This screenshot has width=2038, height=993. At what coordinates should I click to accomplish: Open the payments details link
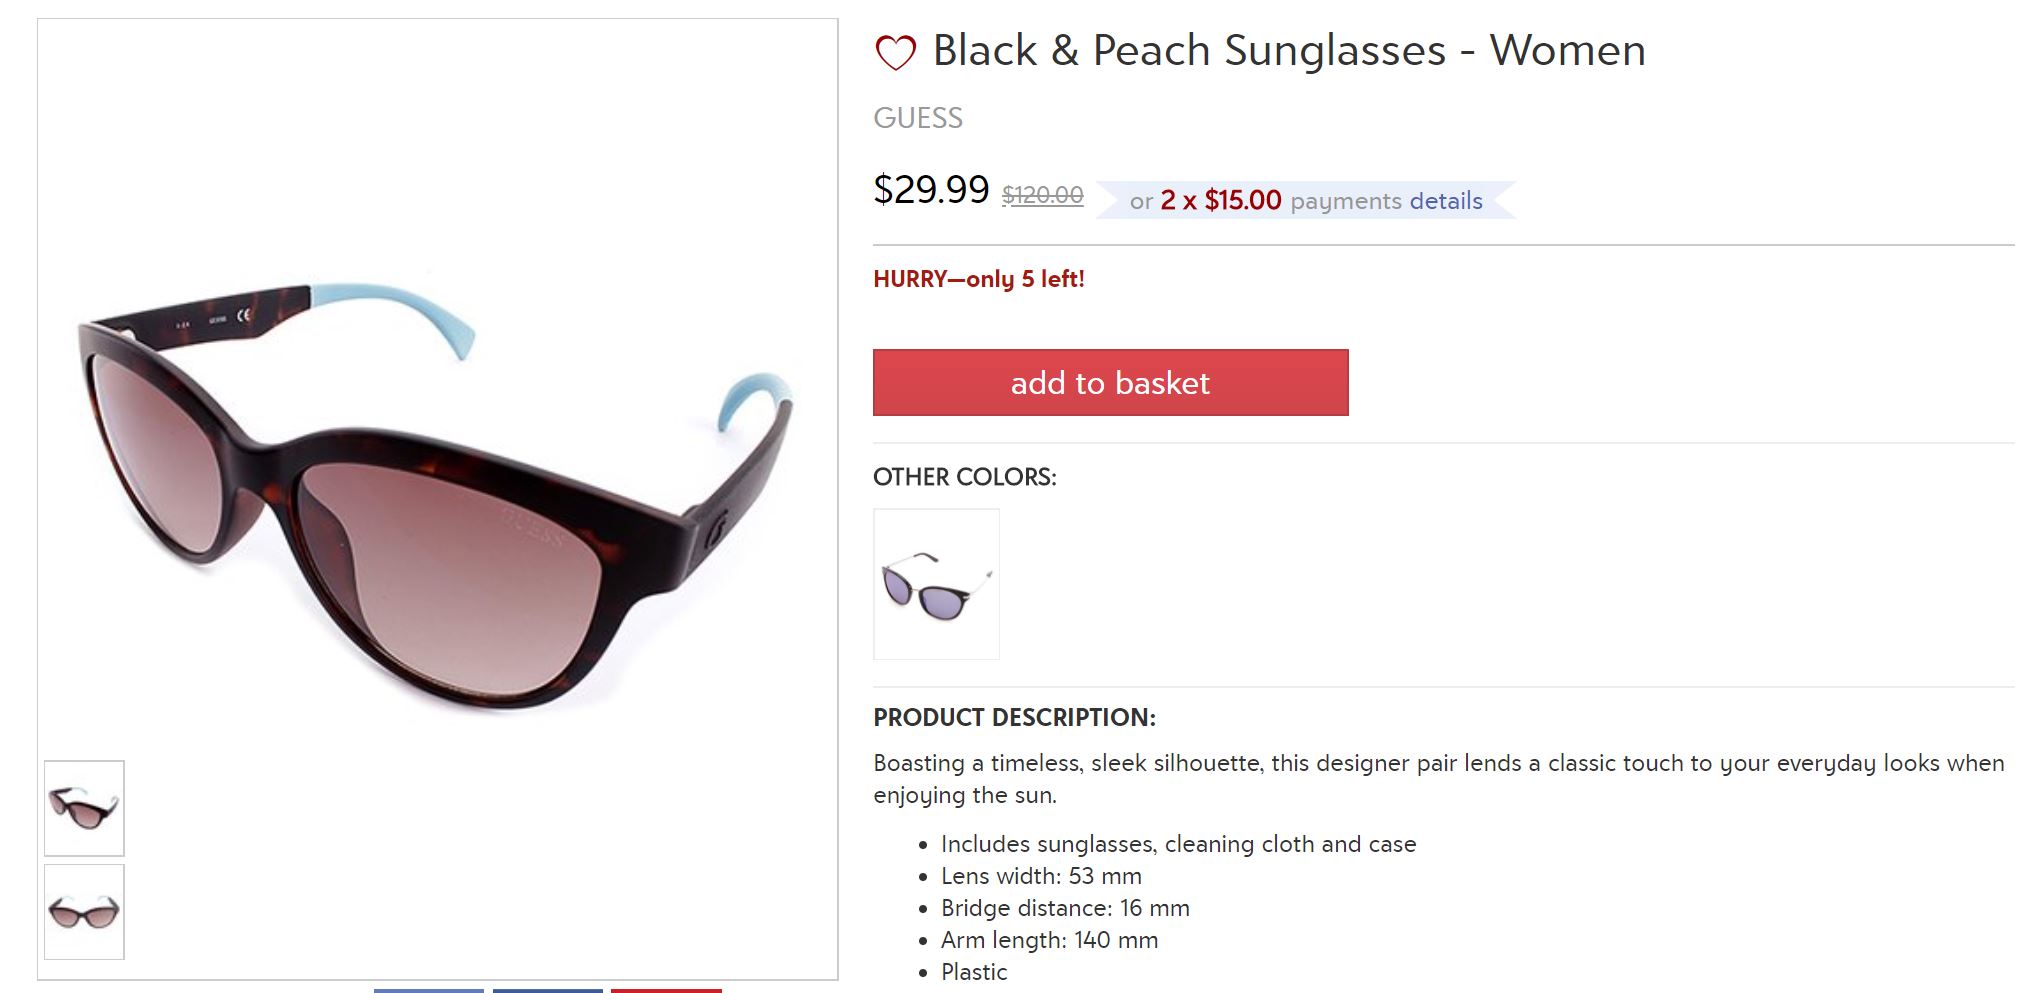click(x=1445, y=201)
